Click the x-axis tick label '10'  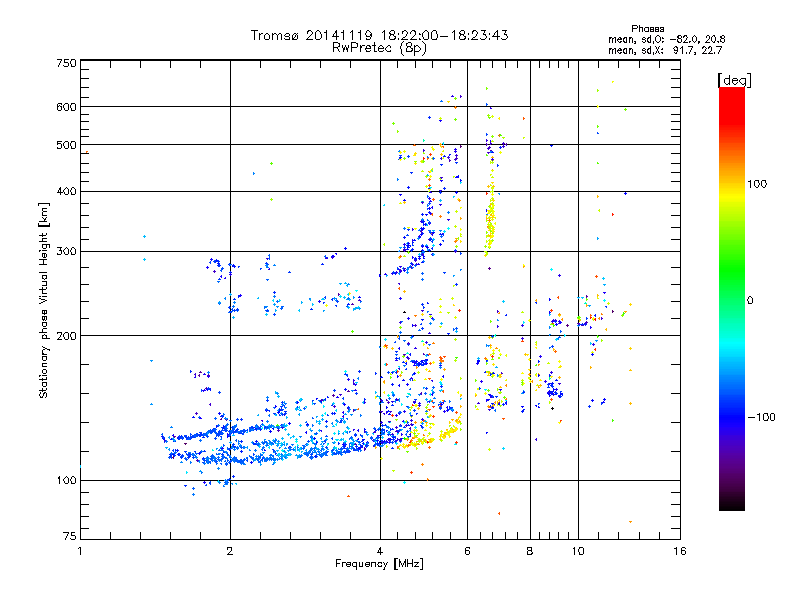coord(578,551)
